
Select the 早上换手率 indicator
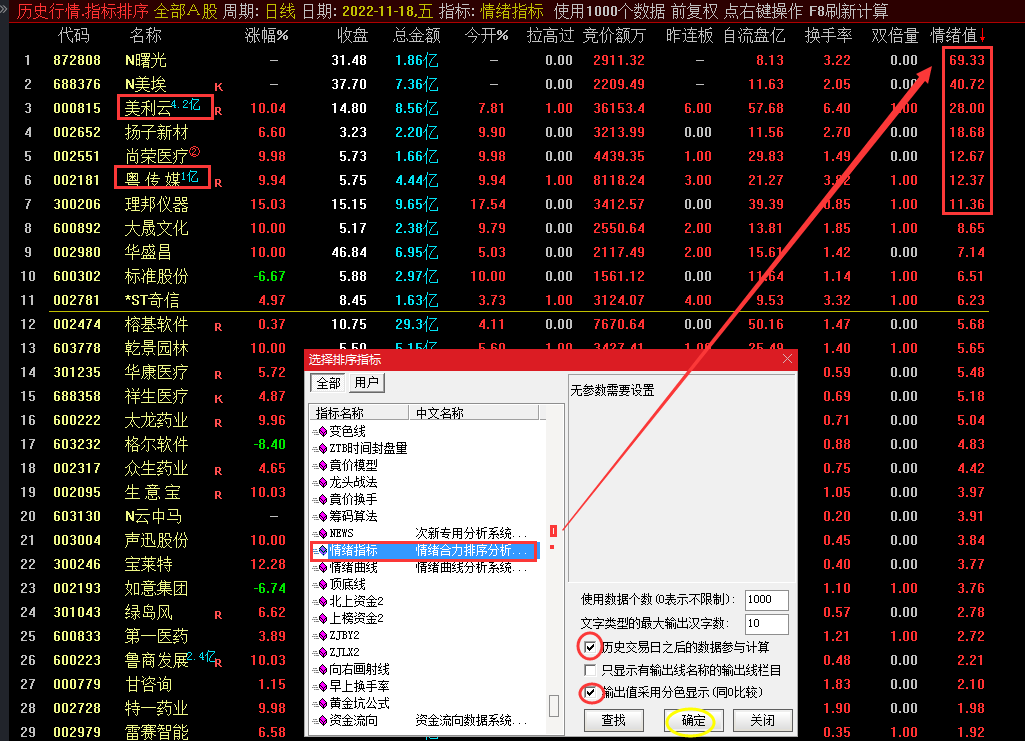click(359, 686)
